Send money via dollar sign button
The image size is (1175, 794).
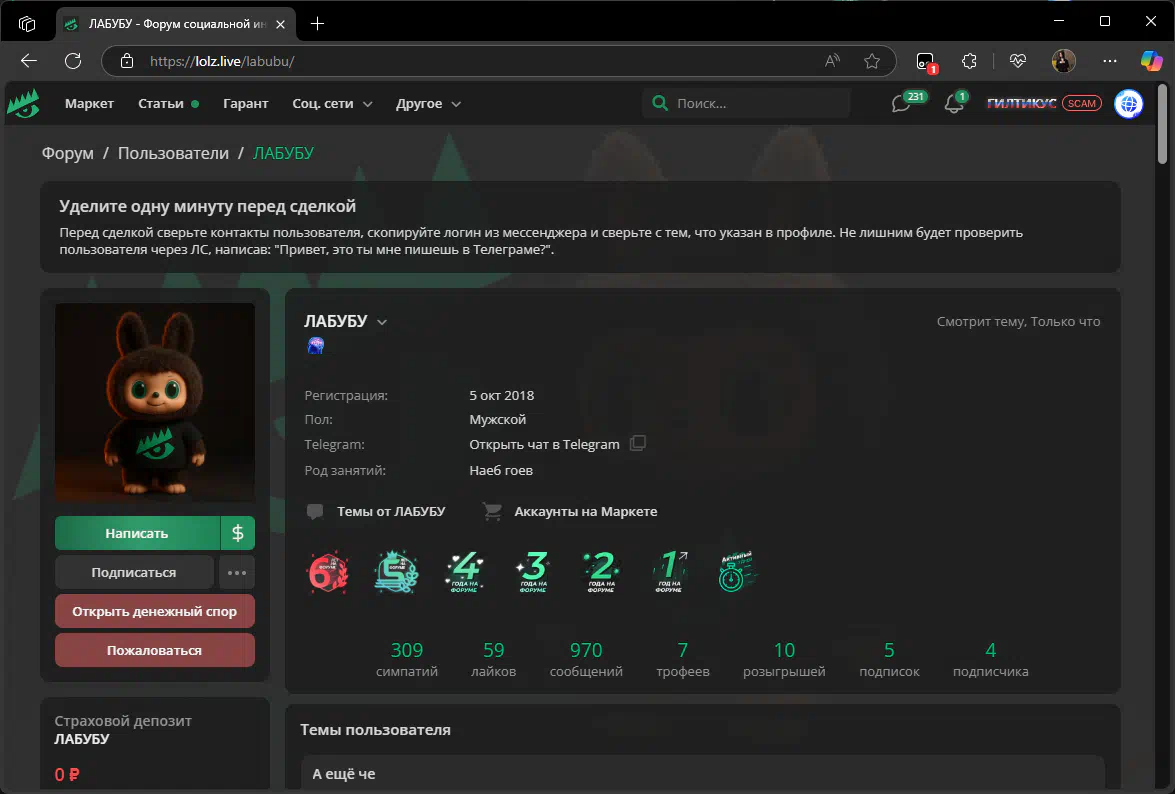[x=238, y=533]
